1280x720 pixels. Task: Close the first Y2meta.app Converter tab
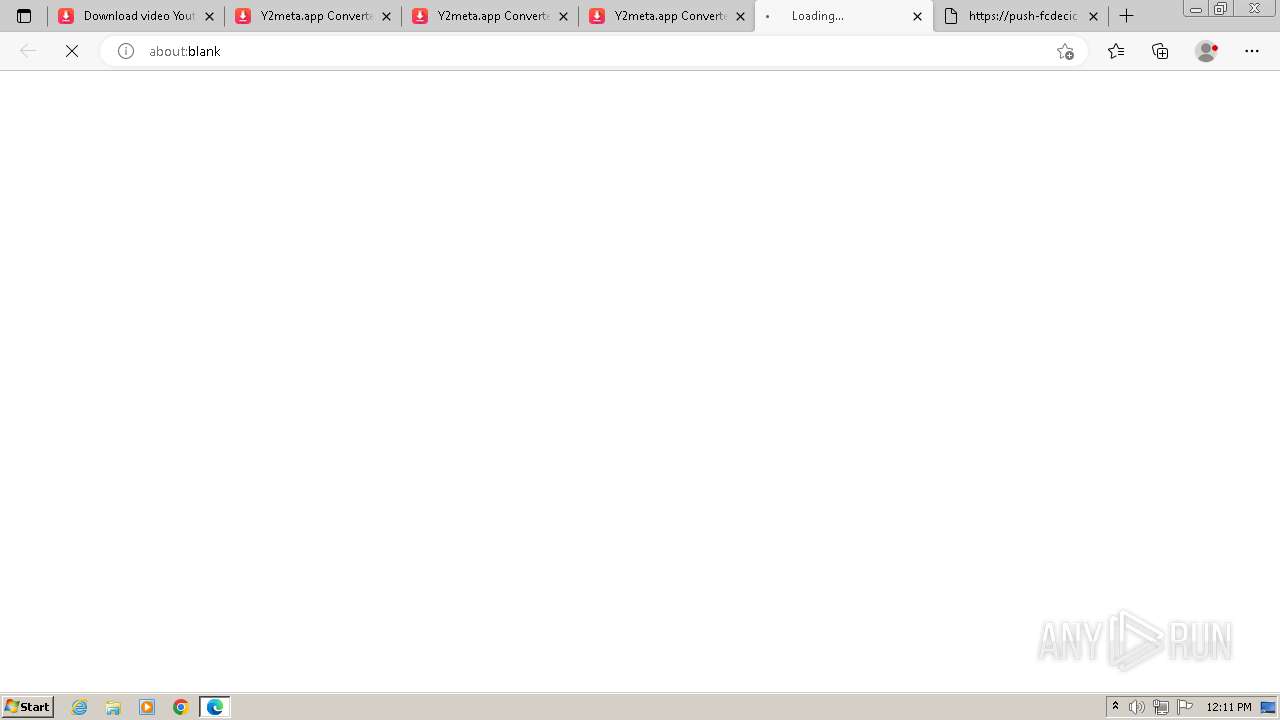point(386,16)
